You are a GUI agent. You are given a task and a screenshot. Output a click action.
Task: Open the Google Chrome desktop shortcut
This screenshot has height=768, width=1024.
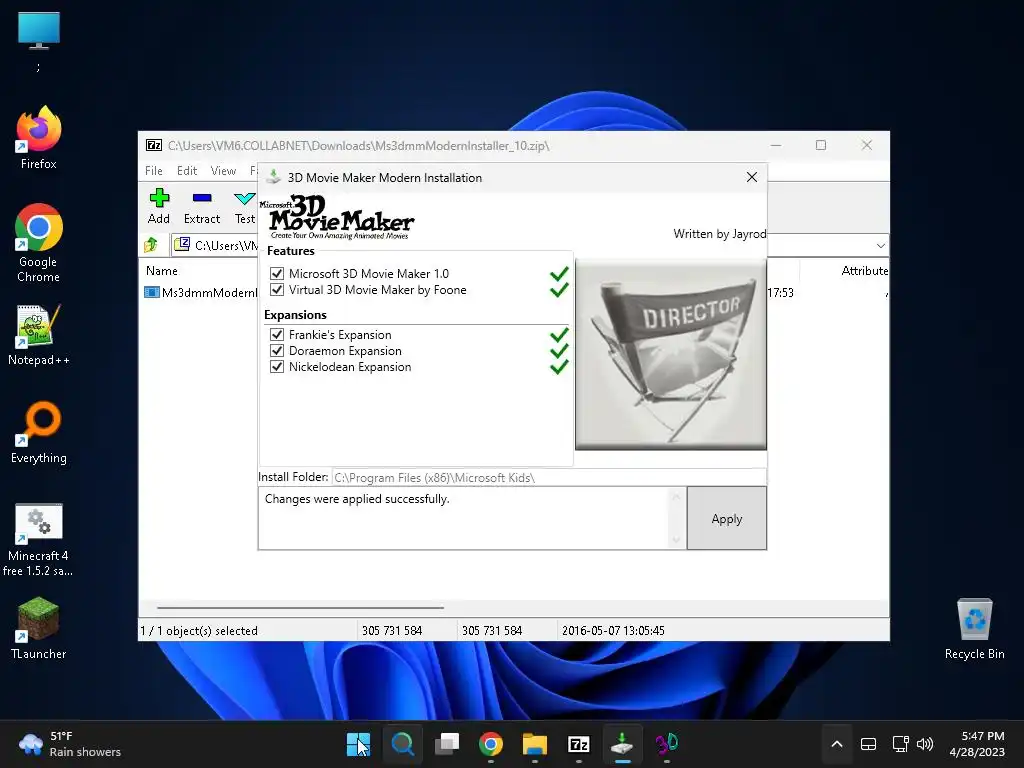coord(39,242)
